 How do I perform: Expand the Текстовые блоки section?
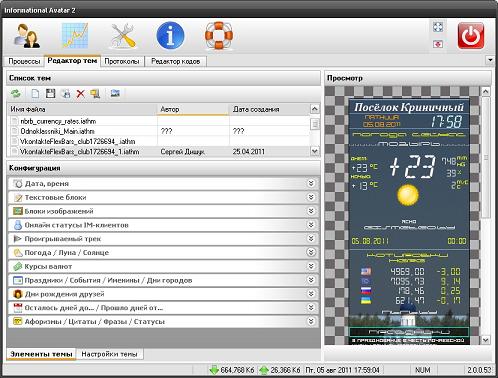pos(311,197)
